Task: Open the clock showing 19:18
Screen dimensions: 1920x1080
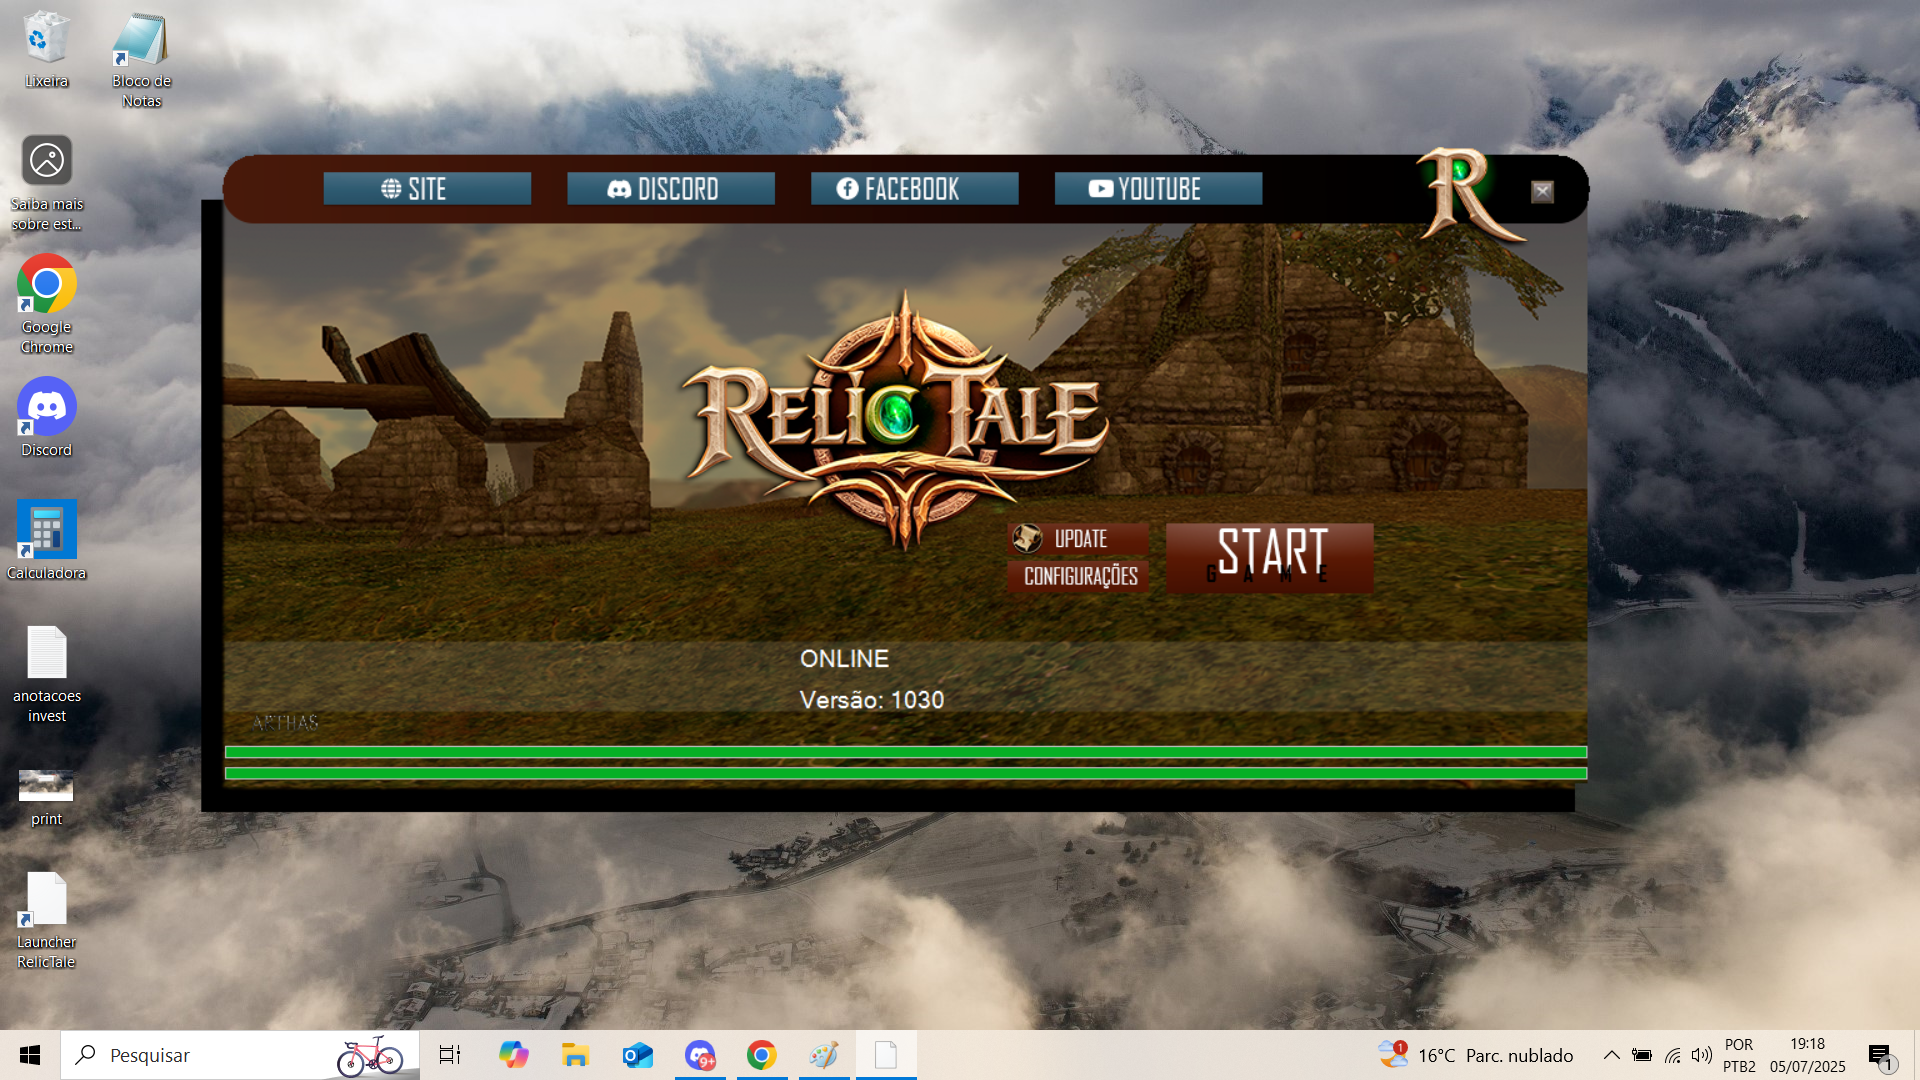Action: pyautogui.click(x=1808, y=1055)
